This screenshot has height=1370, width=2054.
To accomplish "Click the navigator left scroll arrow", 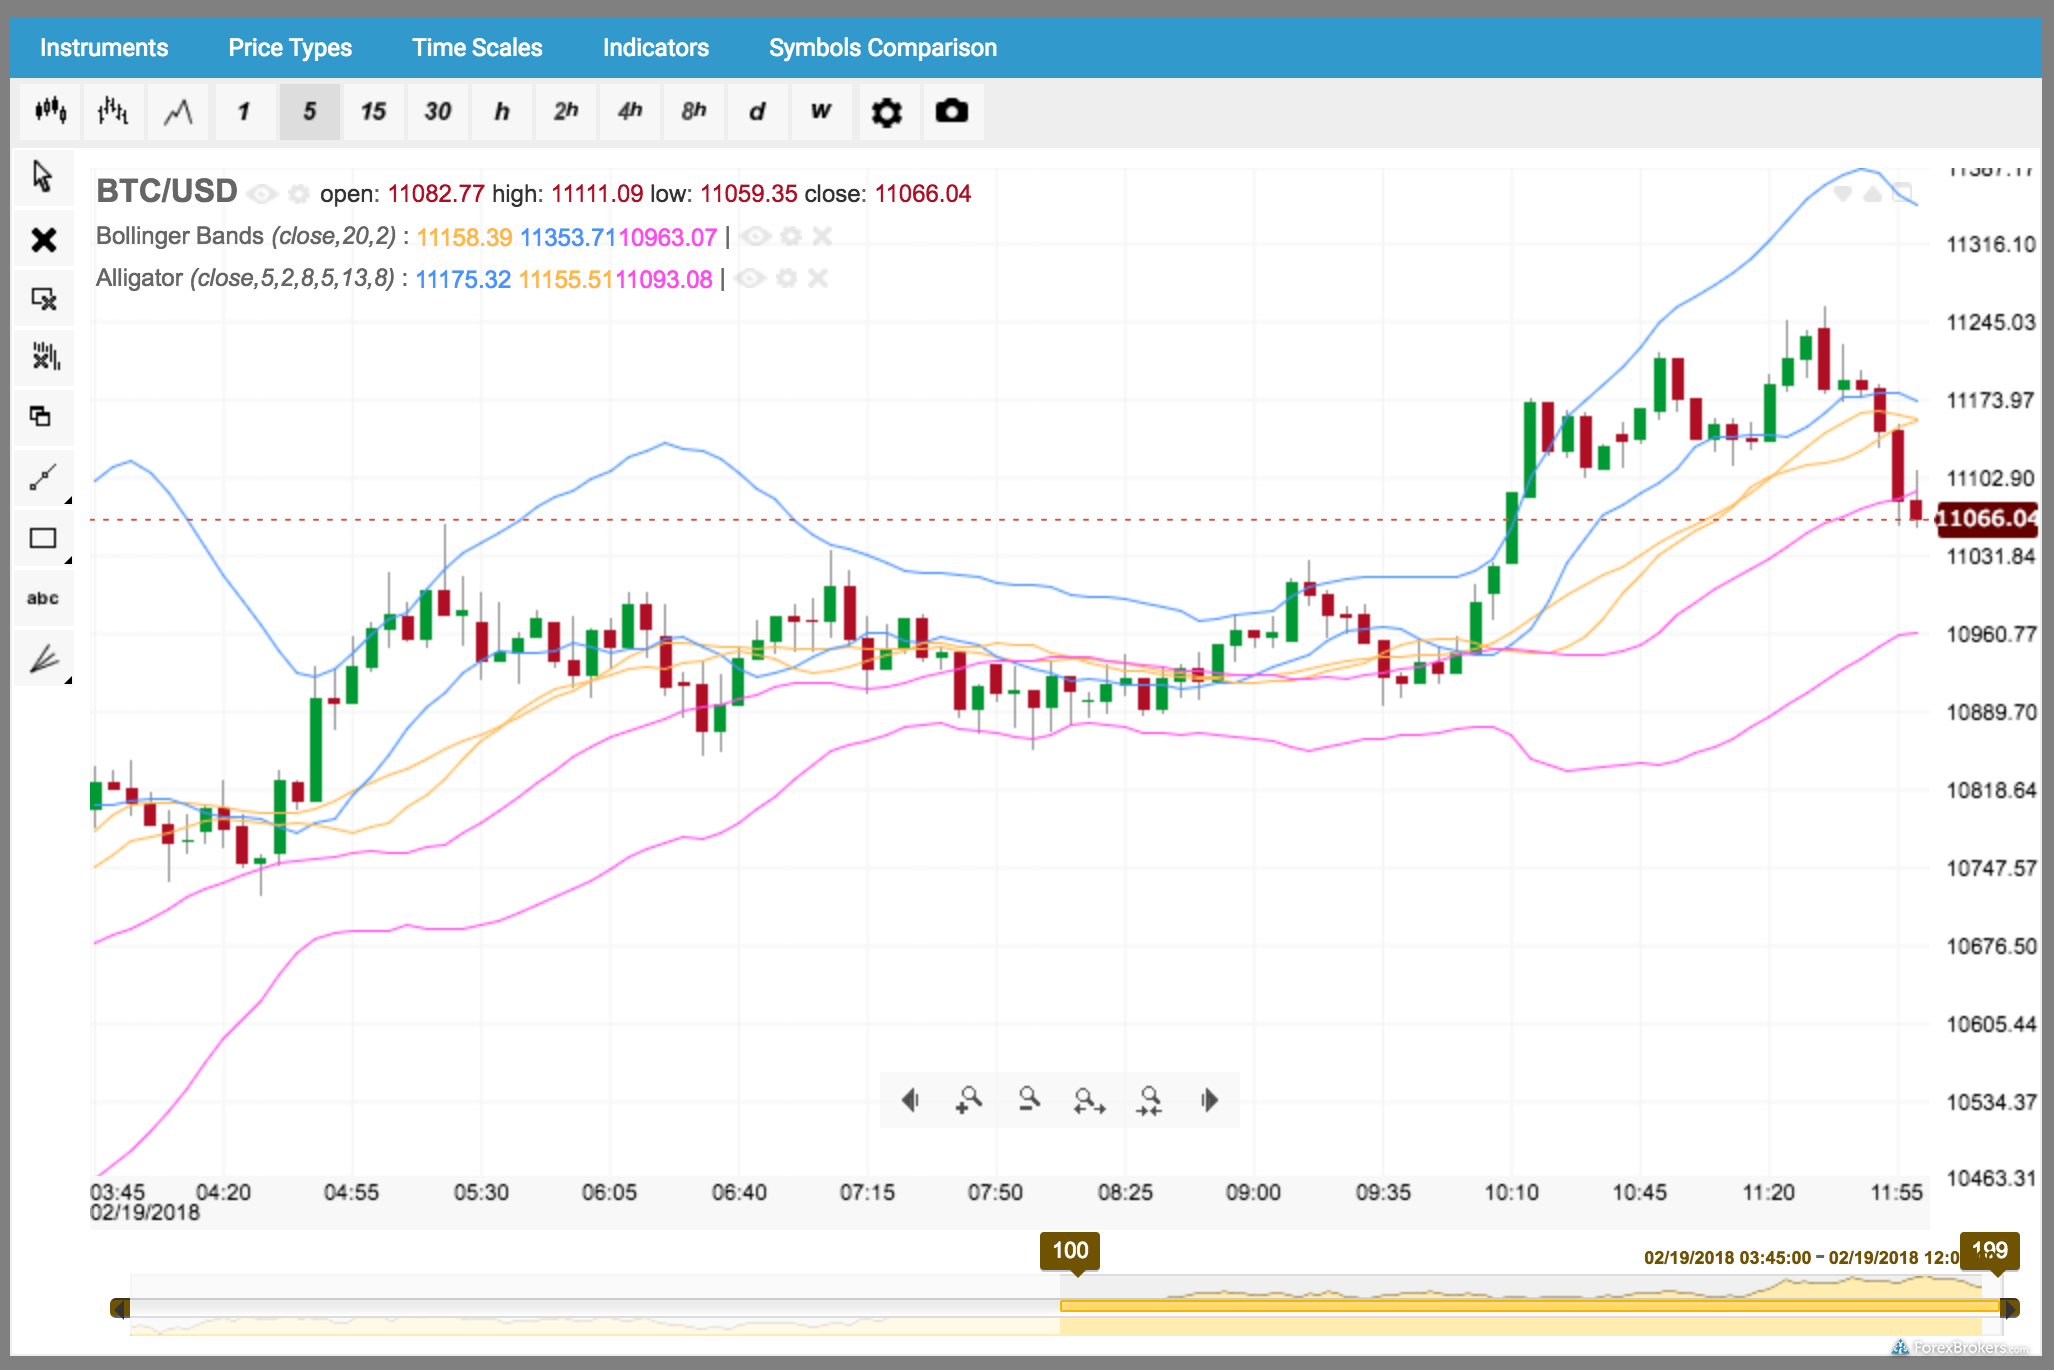I will pyautogui.click(x=120, y=1307).
